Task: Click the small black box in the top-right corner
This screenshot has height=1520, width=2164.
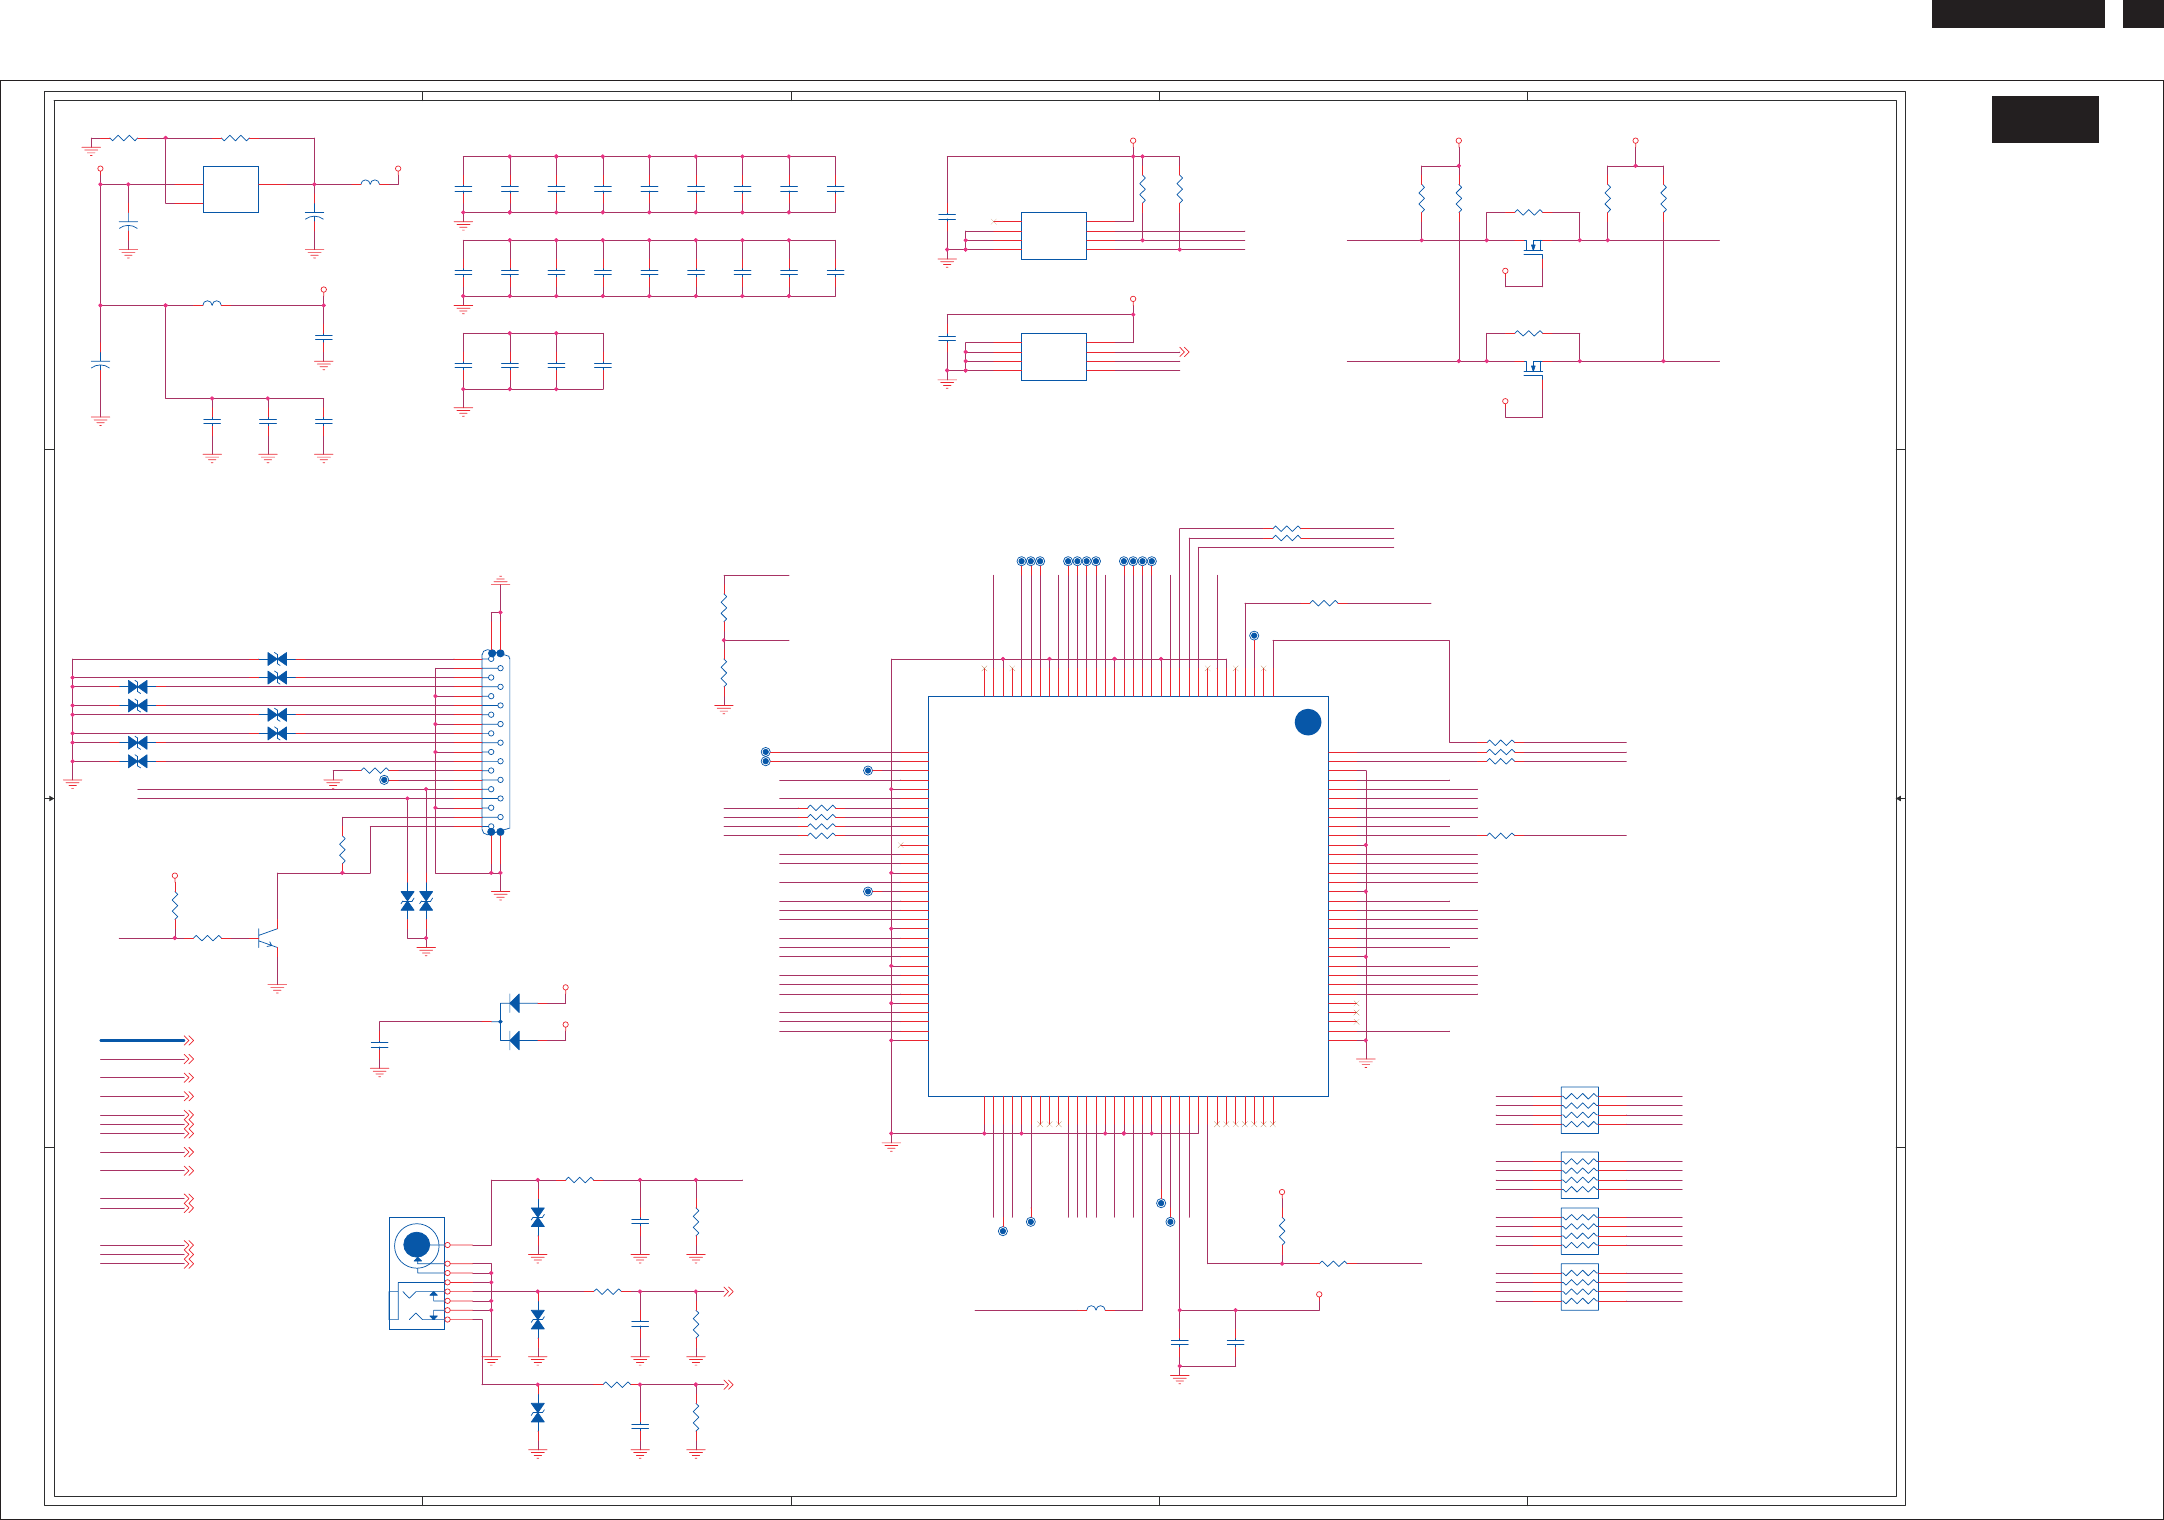Action: tap(2142, 13)
